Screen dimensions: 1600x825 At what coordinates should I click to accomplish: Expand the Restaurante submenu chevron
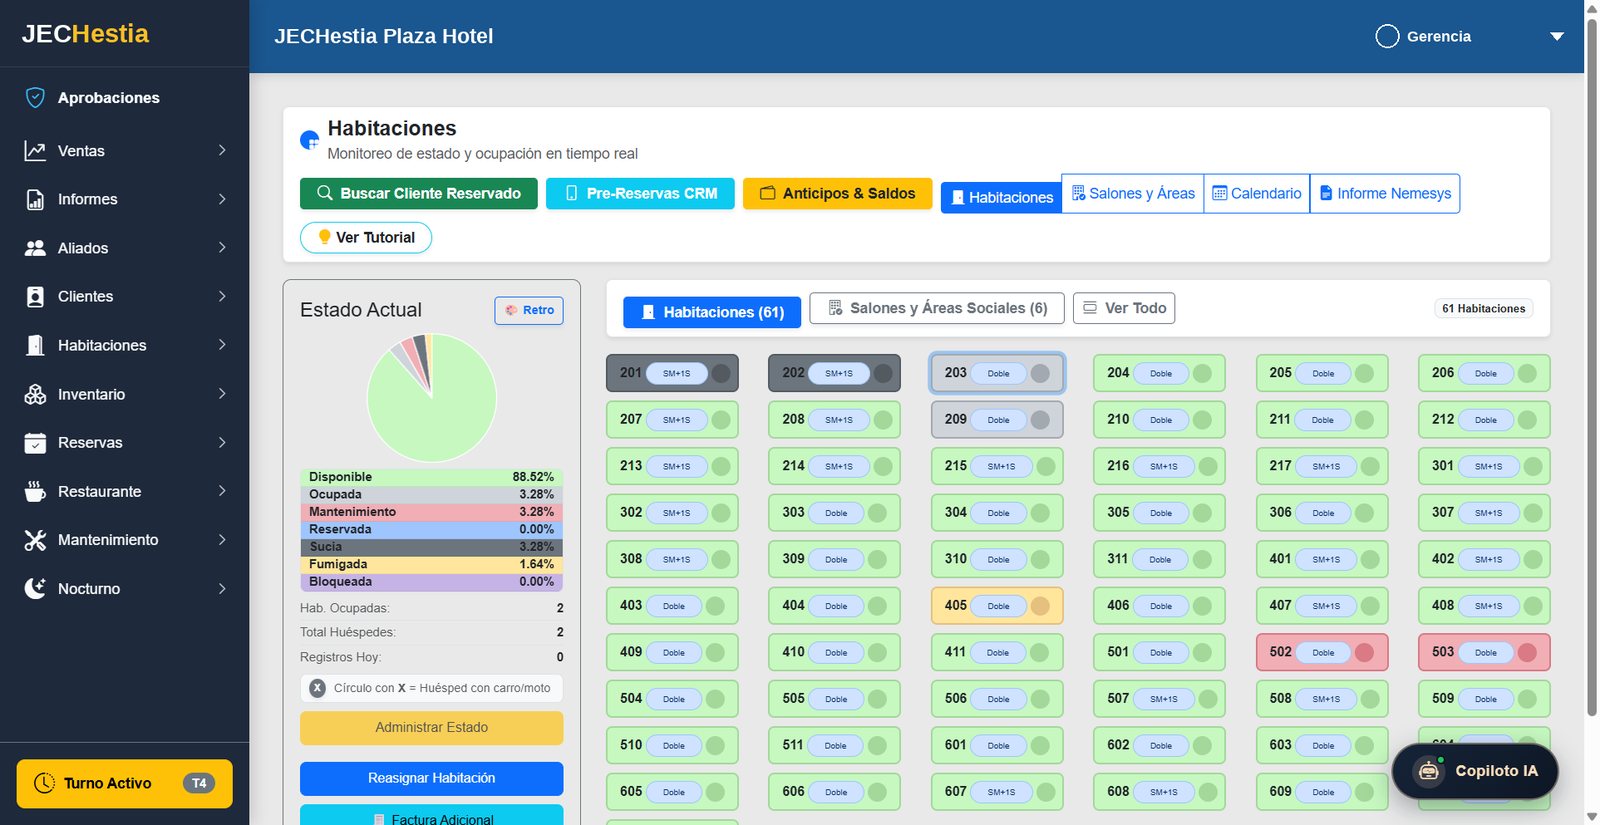click(x=222, y=491)
